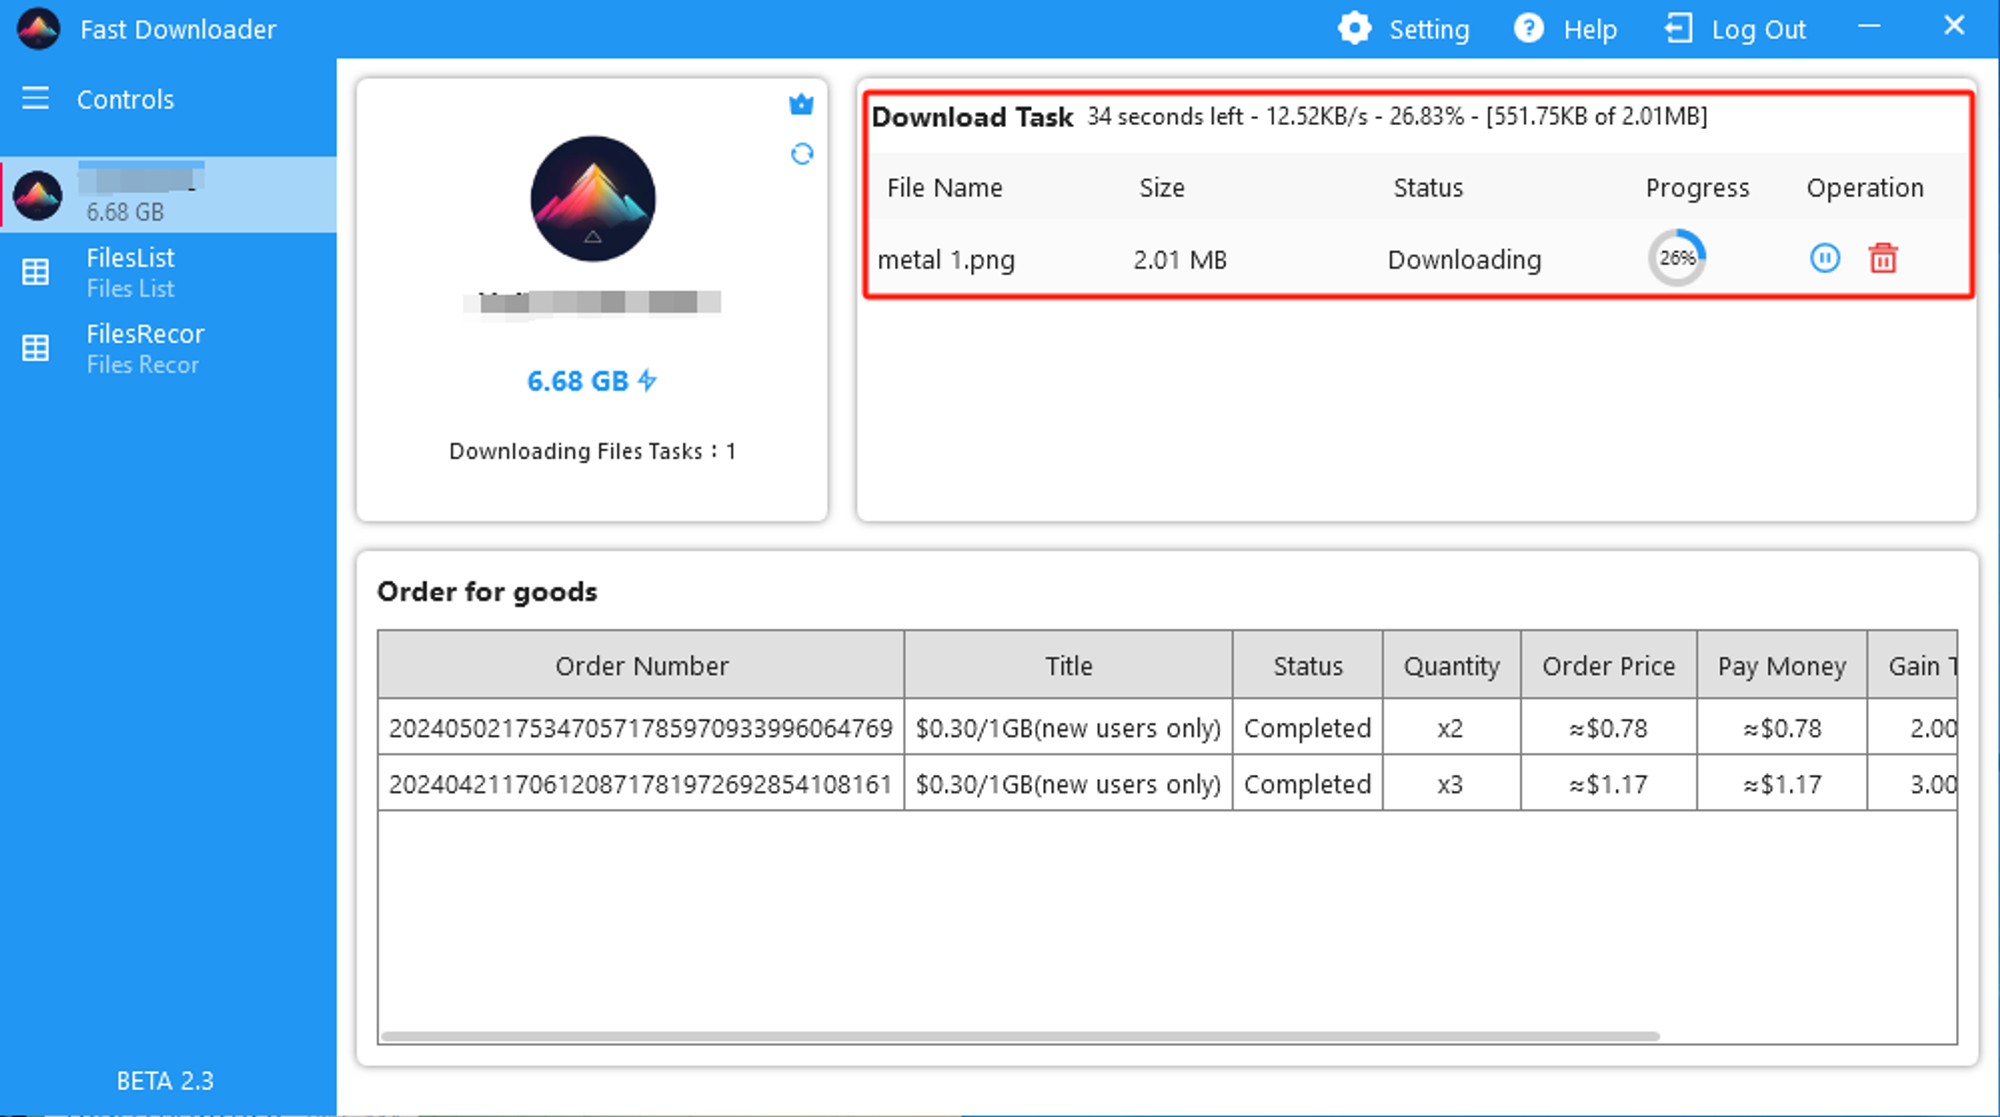The image size is (2000, 1117).
Task: Click the horizontal scrollbar of orders table
Action: click(x=1020, y=1036)
